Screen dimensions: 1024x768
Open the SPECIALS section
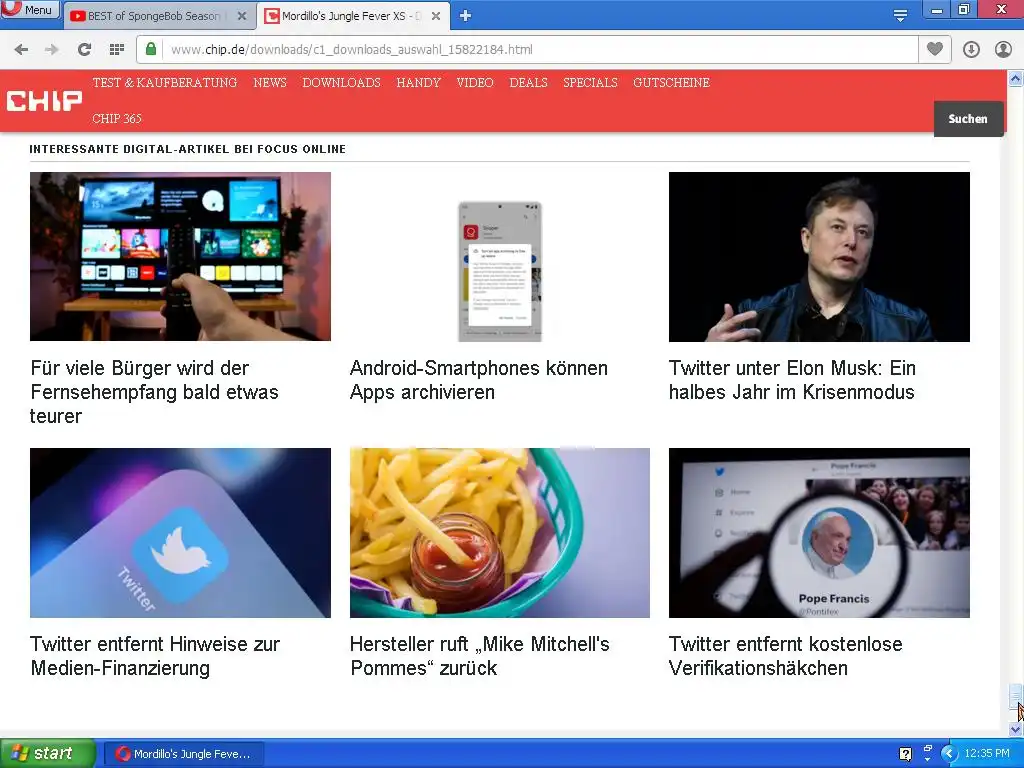(590, 83)
